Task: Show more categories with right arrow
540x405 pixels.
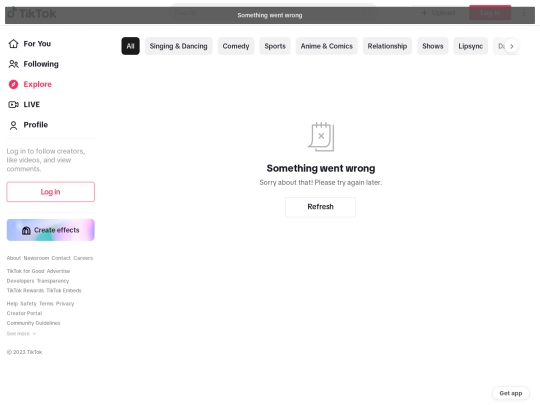Action: pos(512,46)
